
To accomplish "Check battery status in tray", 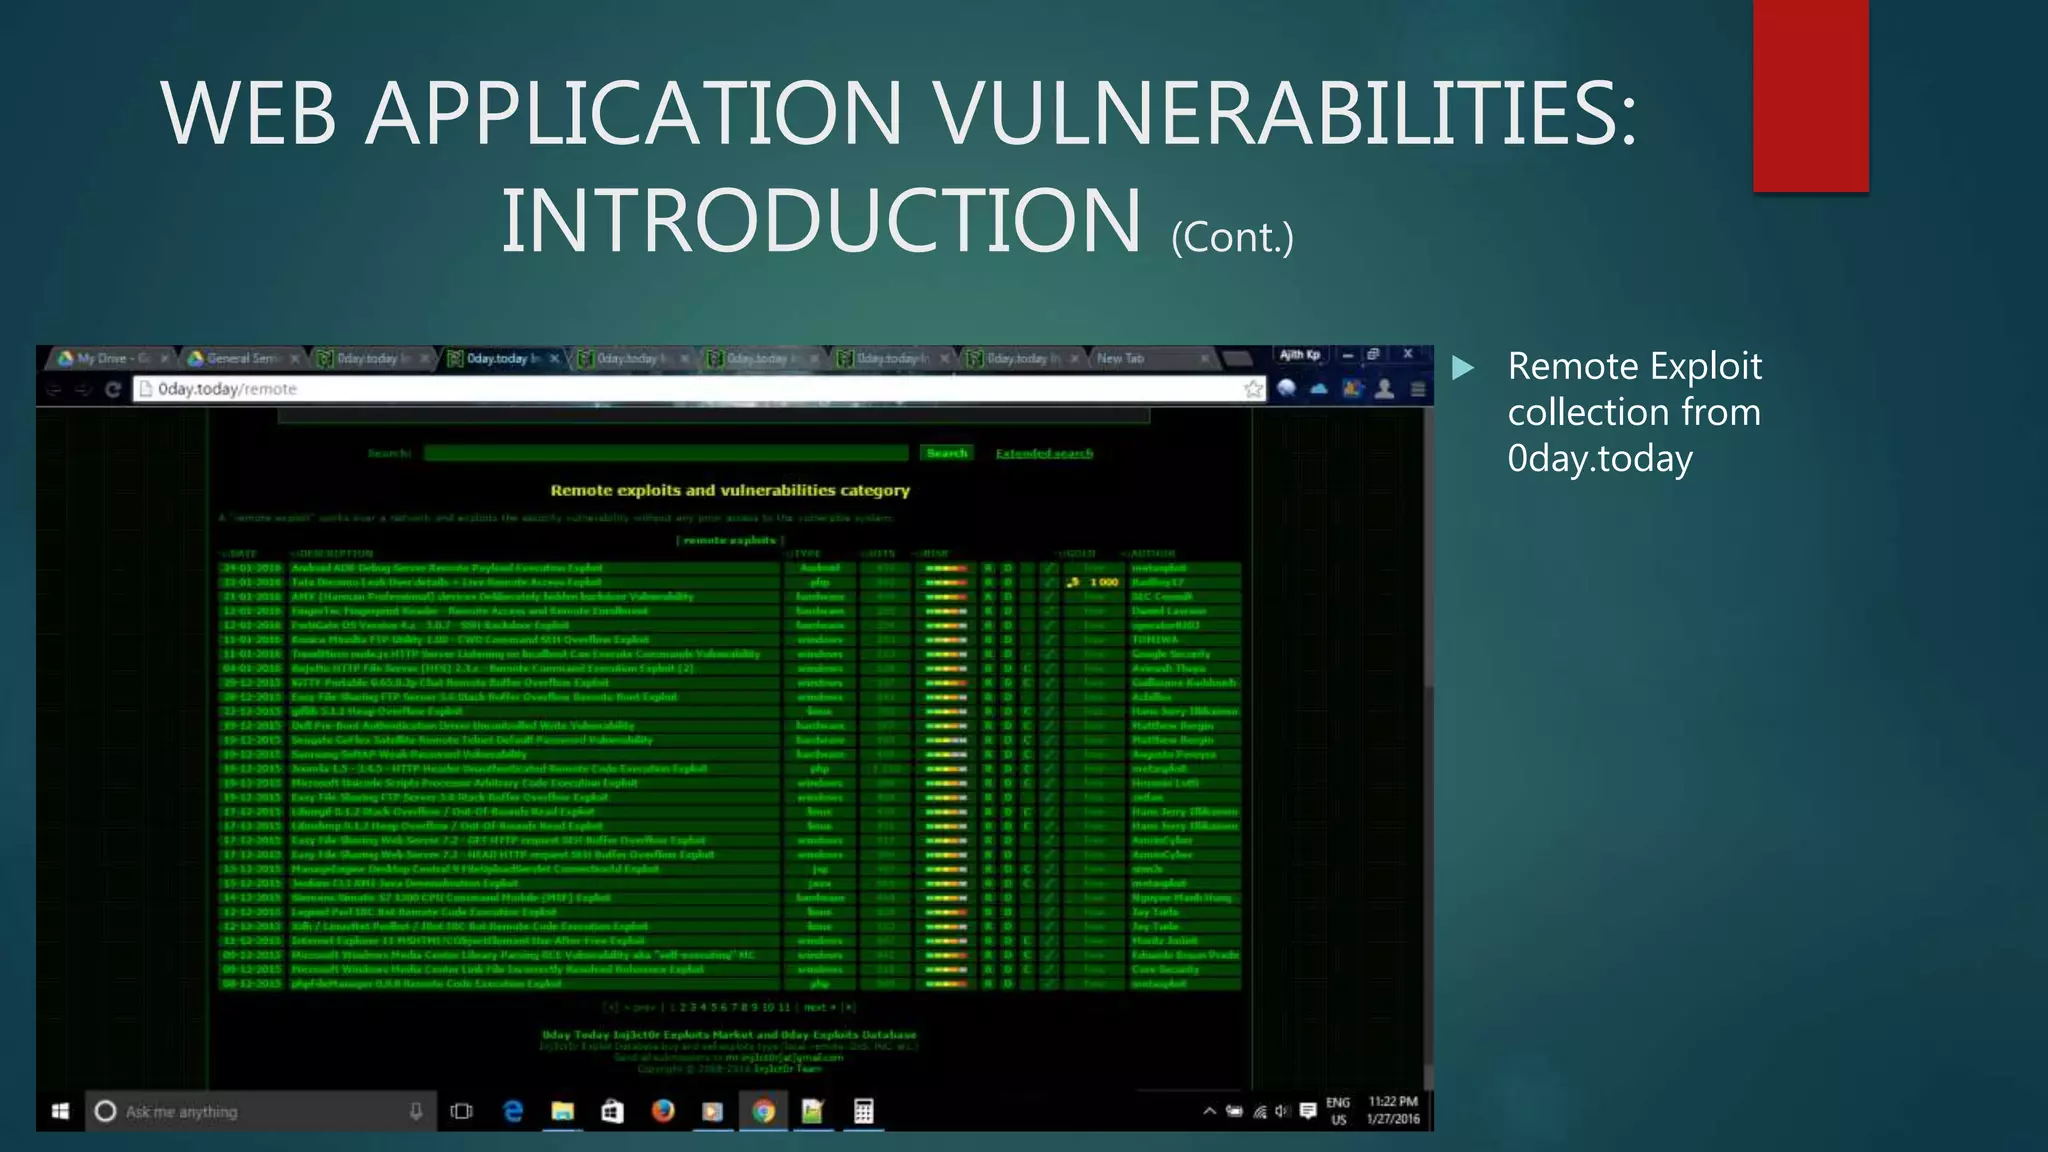I will (x=1235, y=1111).
